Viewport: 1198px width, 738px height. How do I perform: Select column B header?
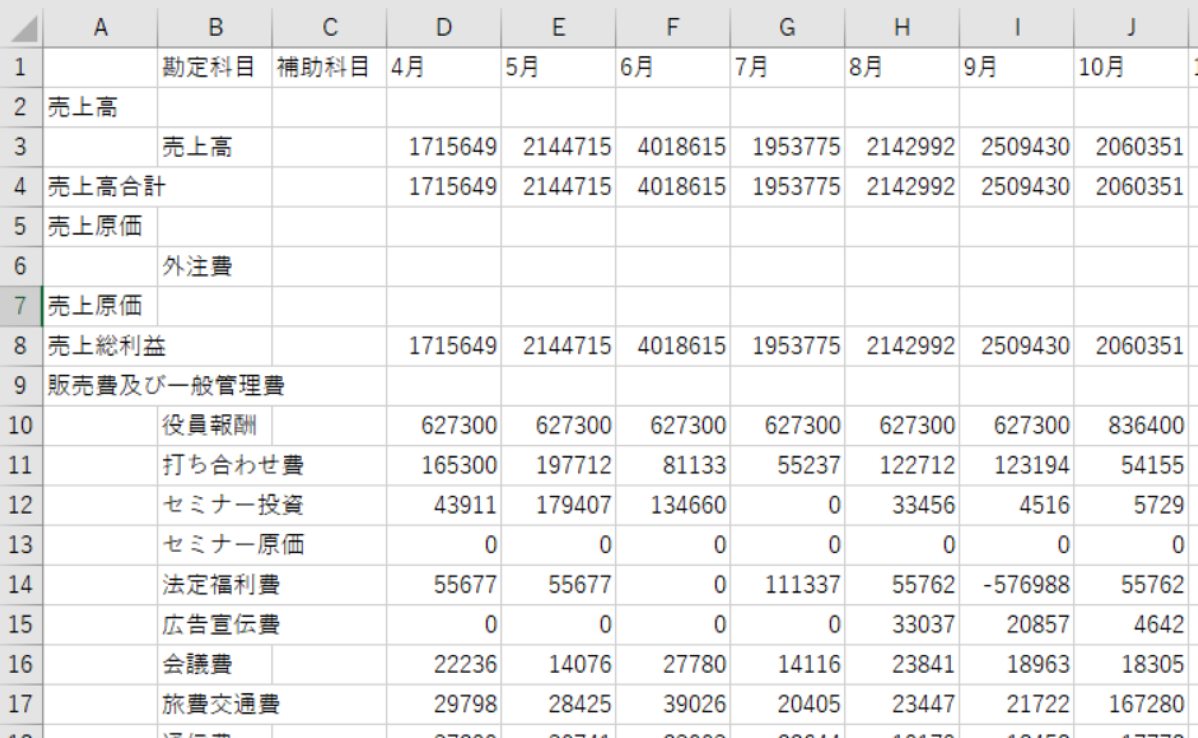[215, 28]
